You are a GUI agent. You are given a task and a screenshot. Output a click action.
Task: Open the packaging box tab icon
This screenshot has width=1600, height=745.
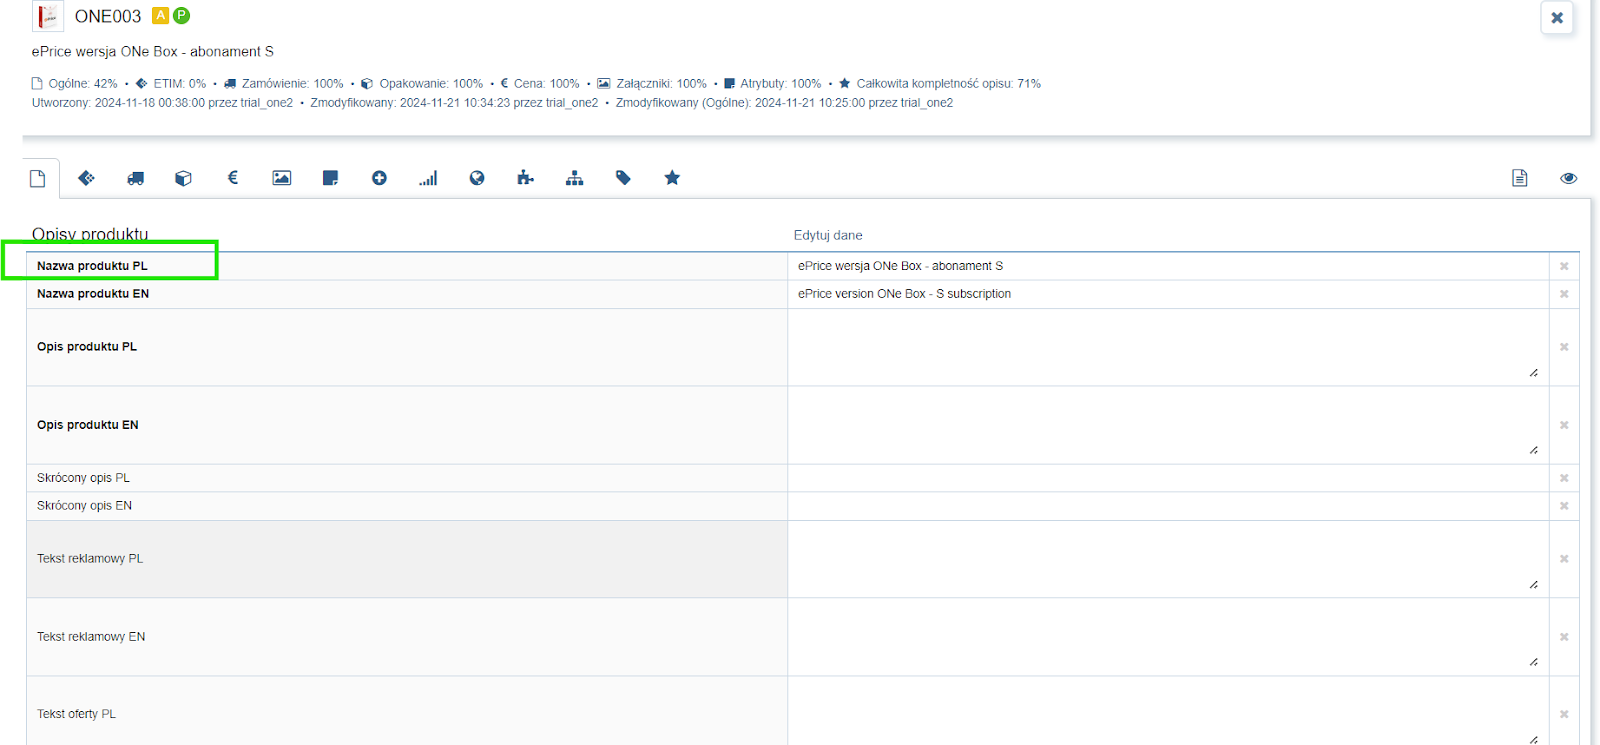[184, 178]
